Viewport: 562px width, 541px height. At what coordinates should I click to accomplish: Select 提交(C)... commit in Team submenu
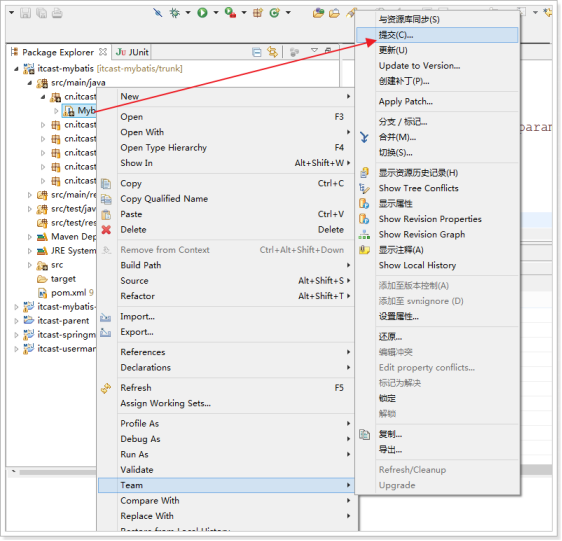(x=437, y=35)
